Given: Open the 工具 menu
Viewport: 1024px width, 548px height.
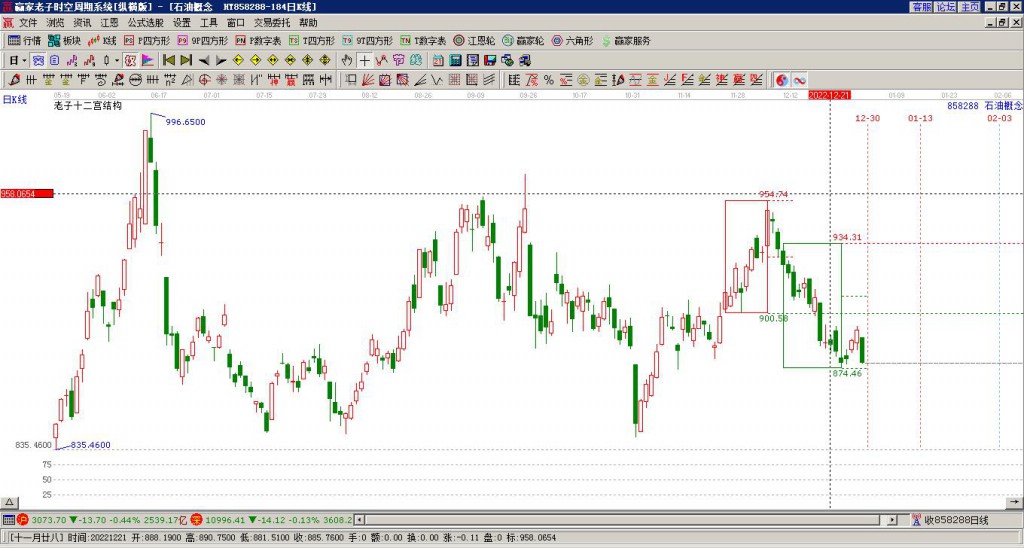Looking at the screenshot, I should [208, 23].
